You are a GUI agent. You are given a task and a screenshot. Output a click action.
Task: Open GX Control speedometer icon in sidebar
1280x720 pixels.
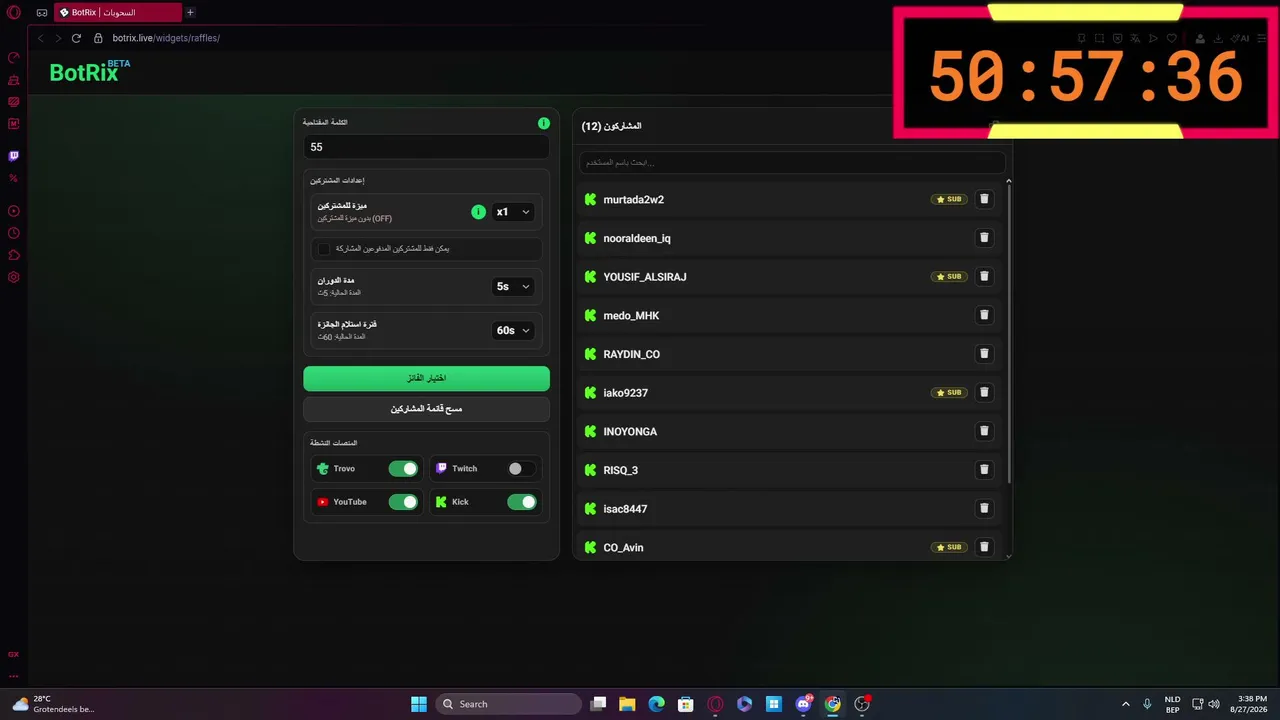click(14, 57)
